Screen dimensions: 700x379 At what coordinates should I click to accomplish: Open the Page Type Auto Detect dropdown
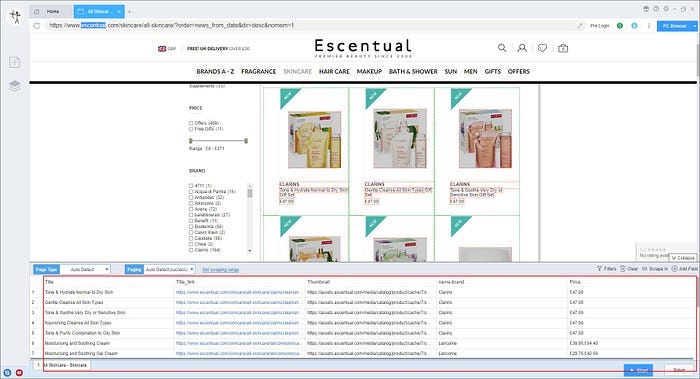(x=85, y=269)
